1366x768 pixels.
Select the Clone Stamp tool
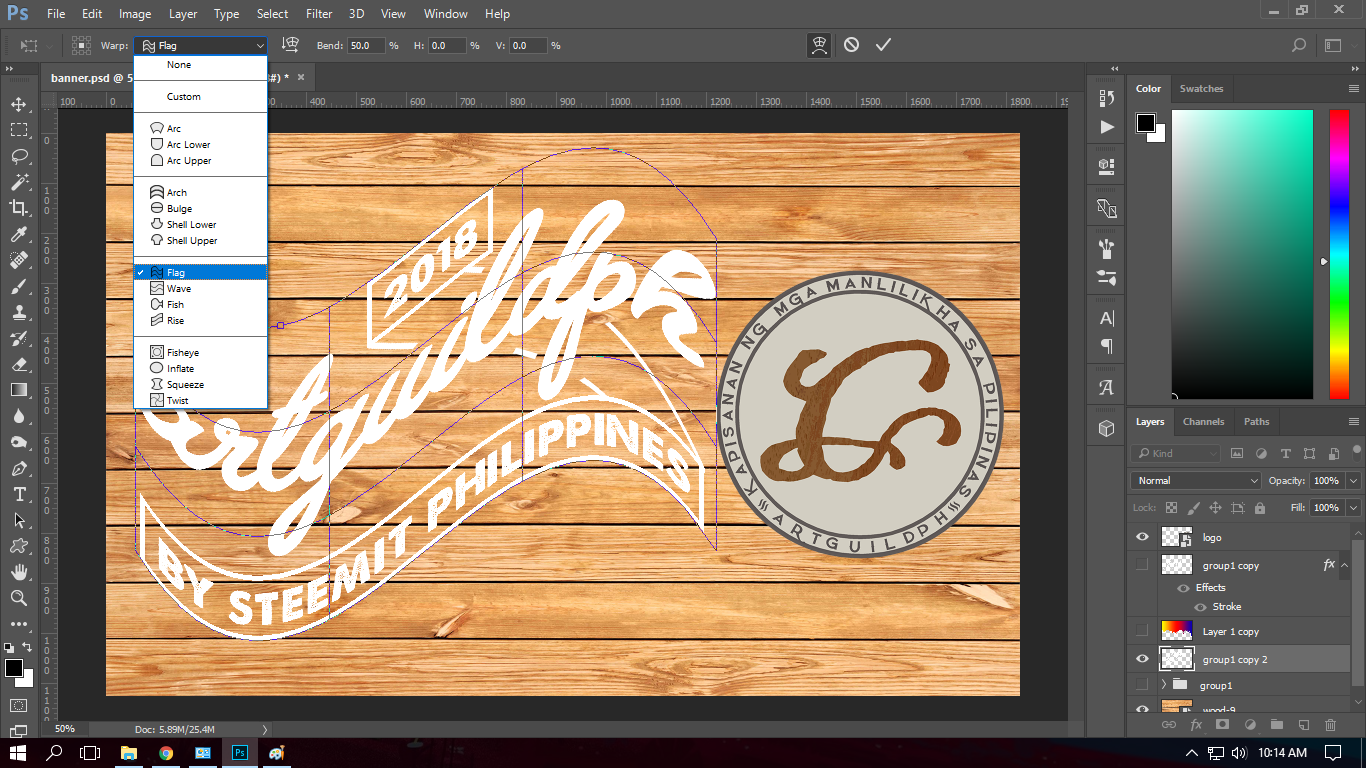19,312
